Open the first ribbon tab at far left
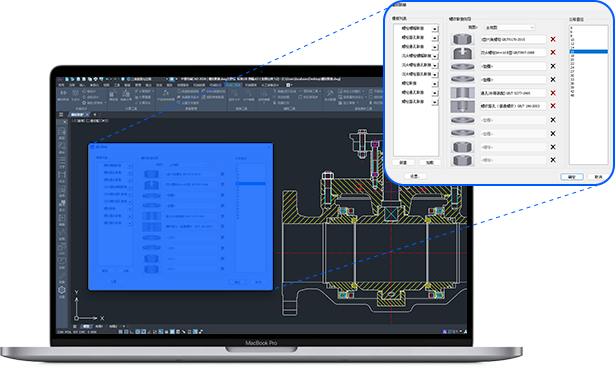This screenshot has height=369, width=615. 61,85
